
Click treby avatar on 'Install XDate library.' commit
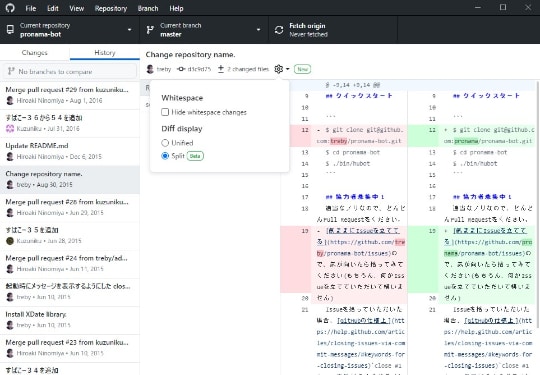pos(10,325)
